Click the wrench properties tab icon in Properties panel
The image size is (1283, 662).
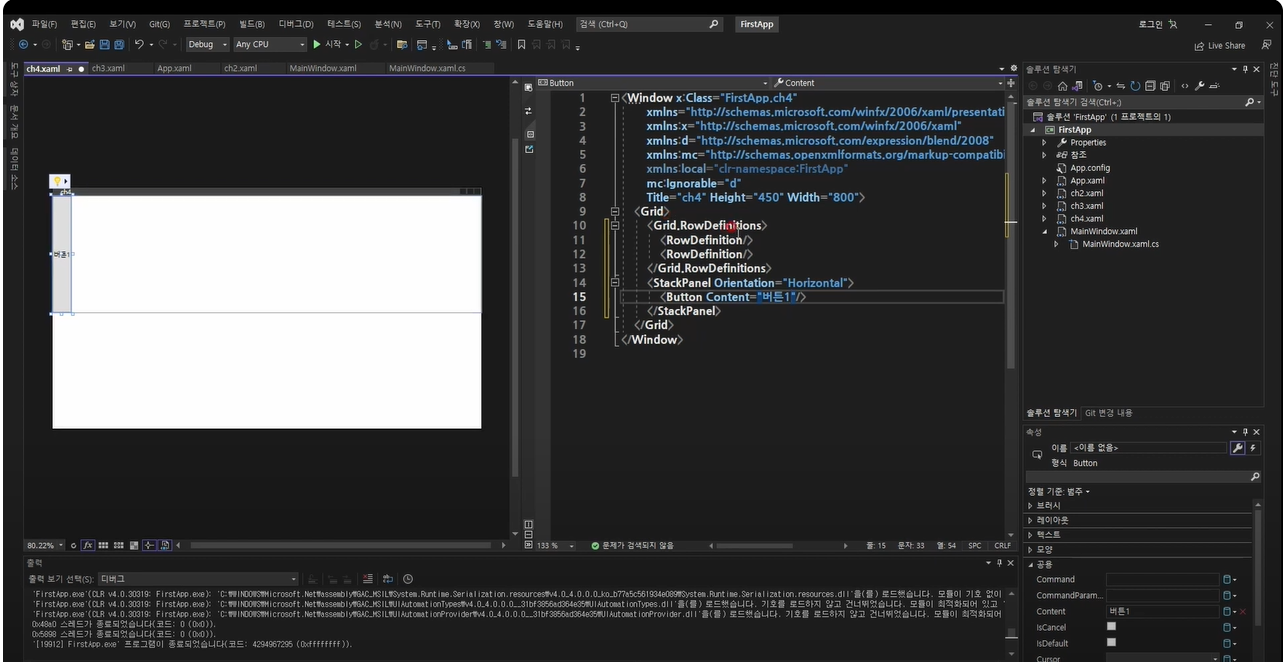click(x=1237, y=448)
